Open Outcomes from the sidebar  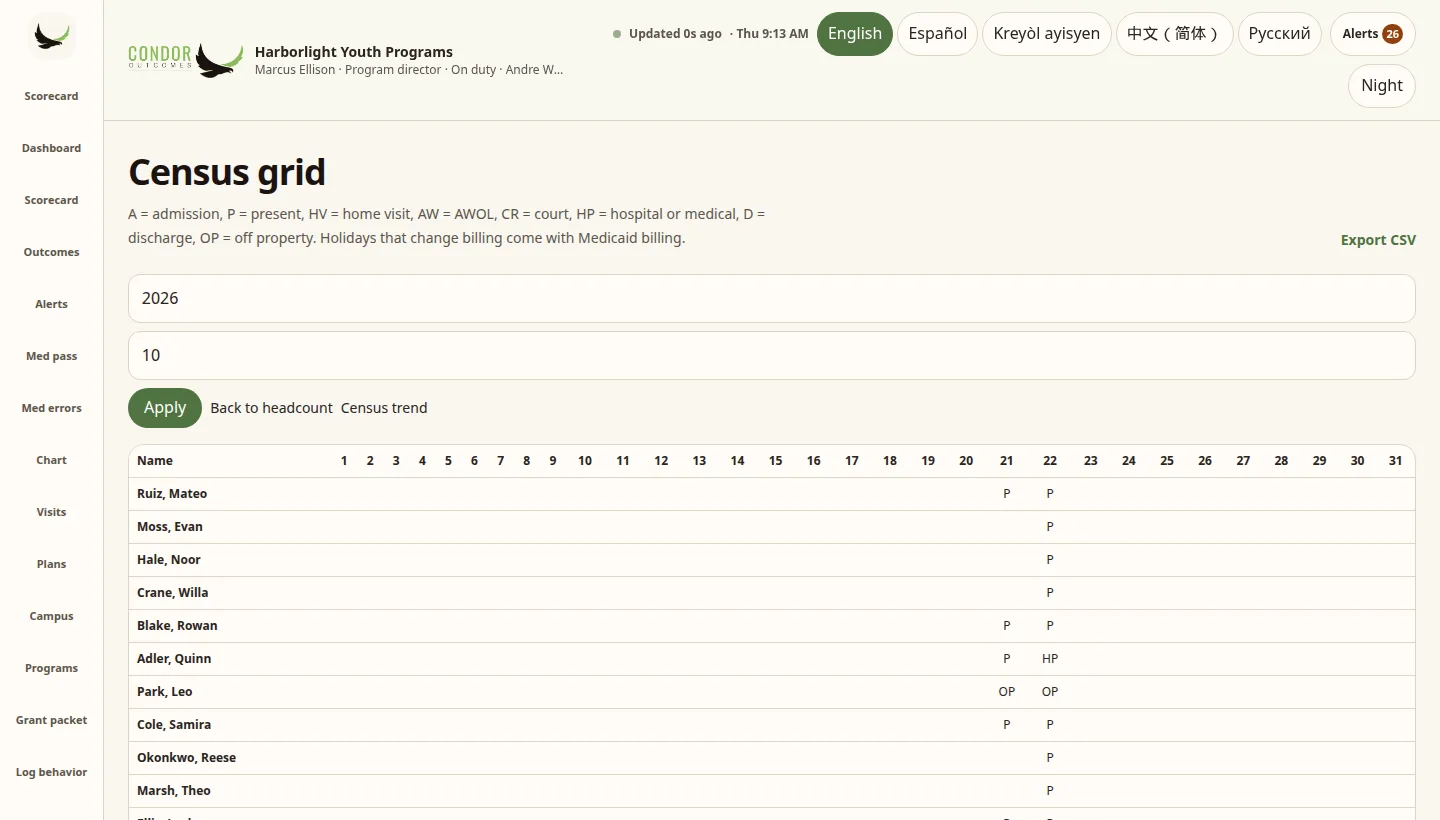pyautogui.click(x=52, y=252)
